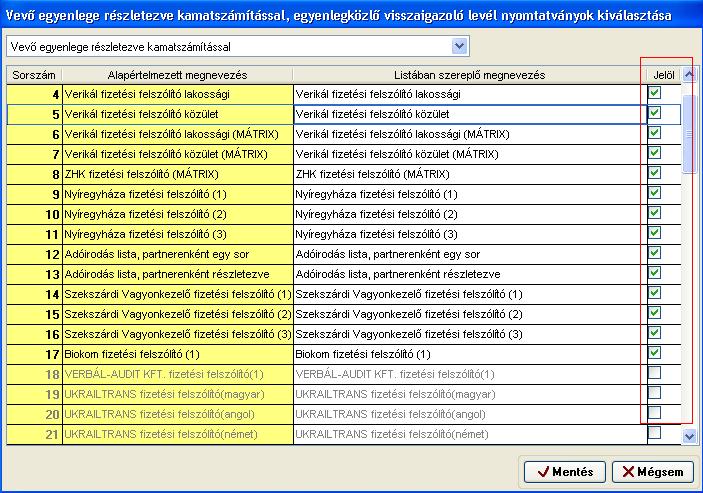The height and width of the screenshot is (493, 703).
Task: Toggle checkbox for Szekszárdi Vagyonkezelő felszólító (1)
Action: [655, 293]
